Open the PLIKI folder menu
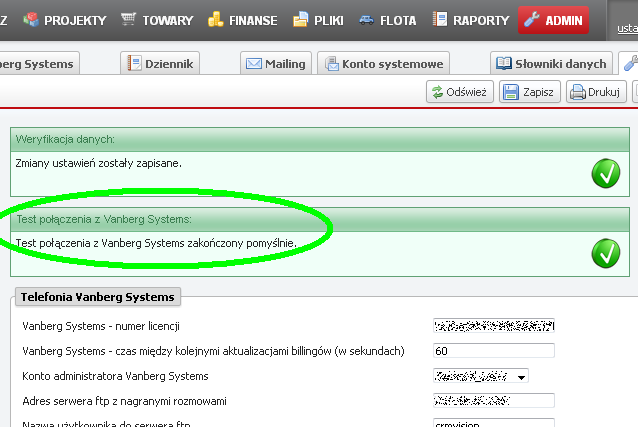638x427 pixels. [x=319, y=19]
